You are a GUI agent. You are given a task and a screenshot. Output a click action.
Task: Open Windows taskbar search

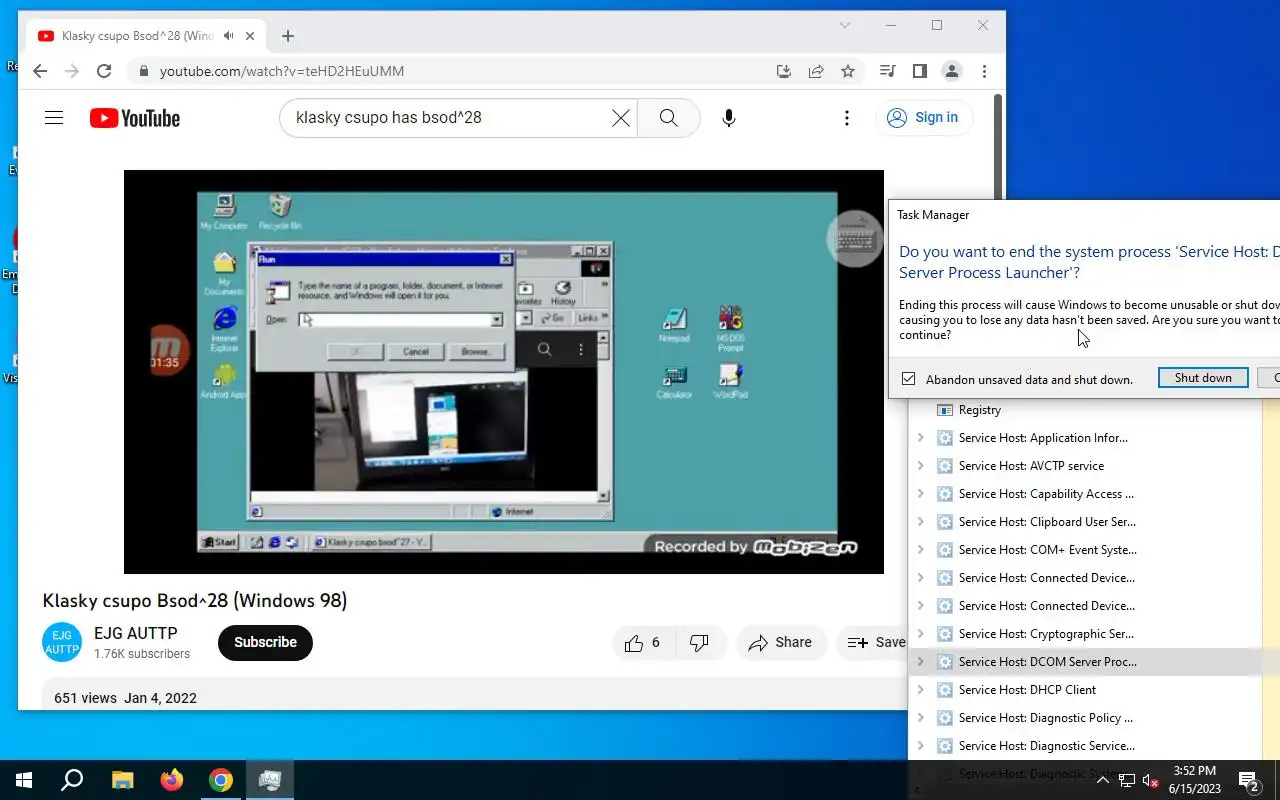tap(72, 780)
